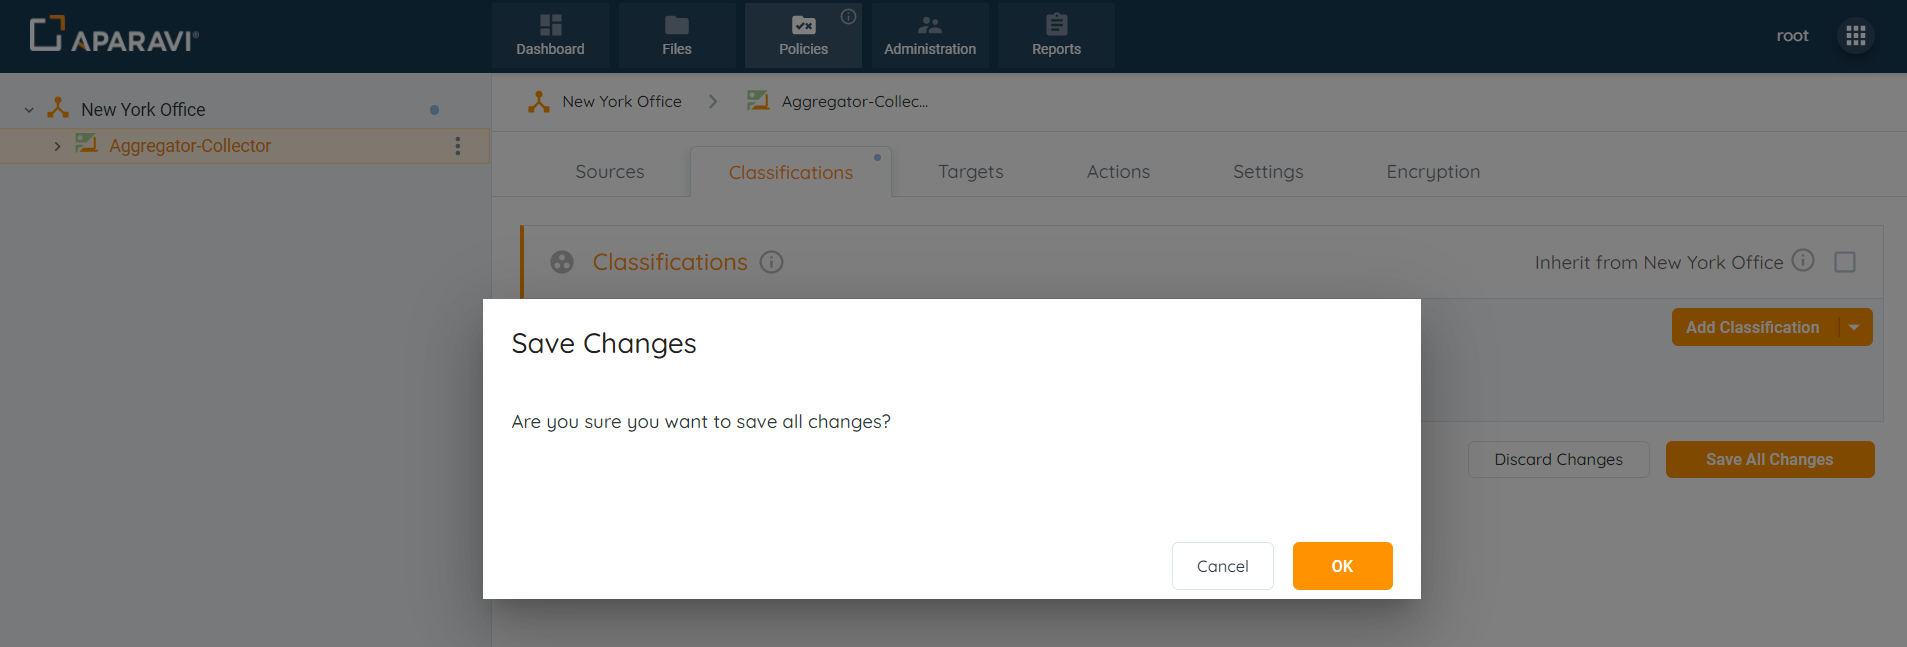Click the root user label

click(1792, 36)
